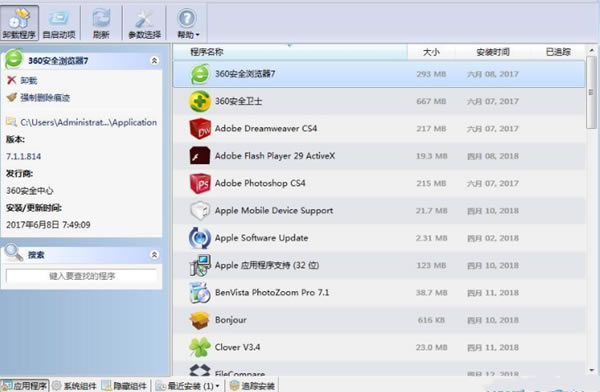Switch to Traced install (追踪安装) tab
The width and height of the screenshot is (600, 392).
pos(252,386)
